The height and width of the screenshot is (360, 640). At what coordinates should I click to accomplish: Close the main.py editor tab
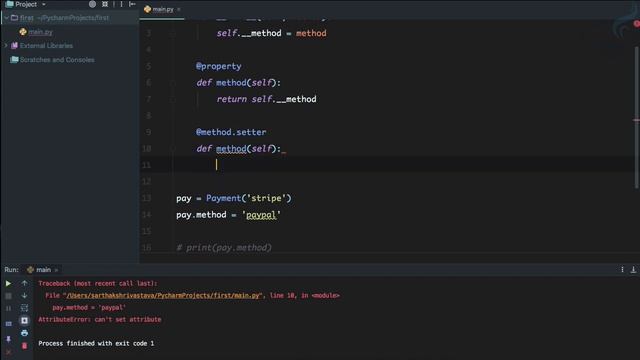(x=179, y=9)
